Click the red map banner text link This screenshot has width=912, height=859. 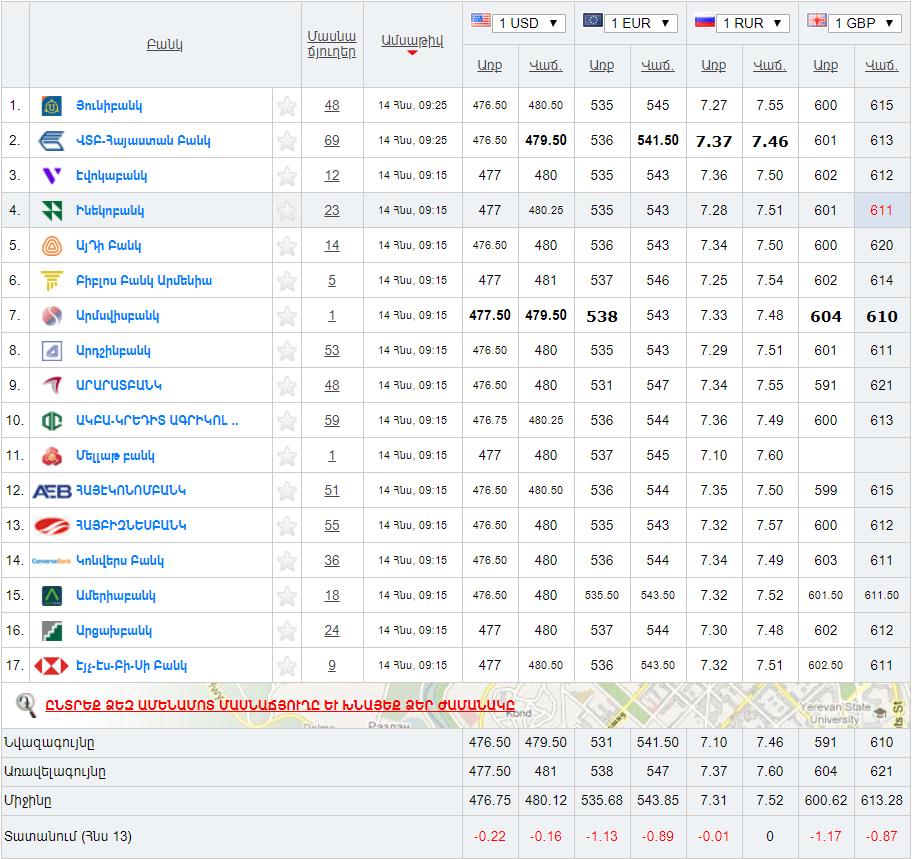(x=279, y=705)
